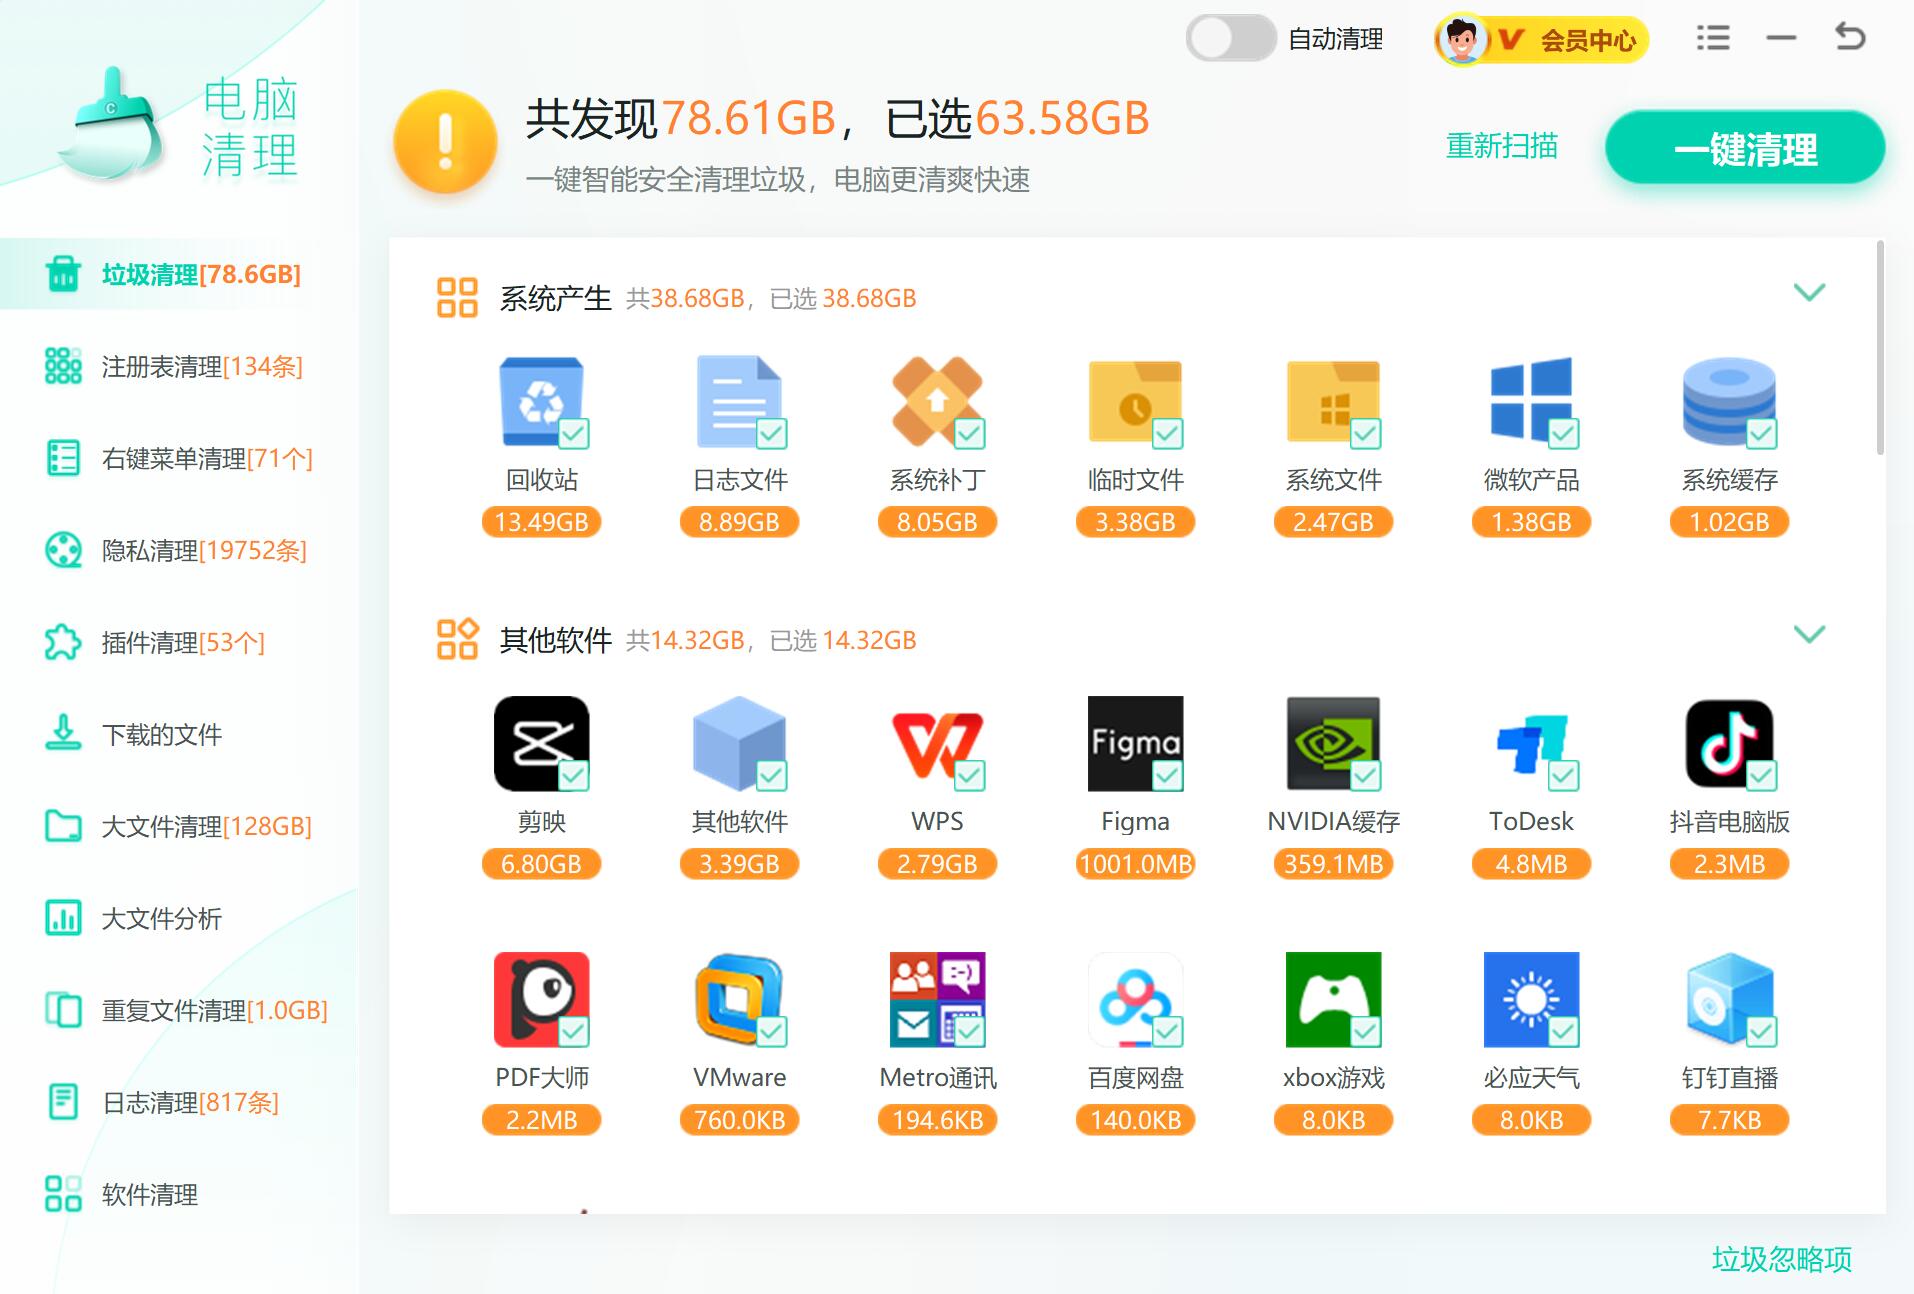Open the 系统文件 folder icon
The image size is (1914, 1294).
(1333, 402)
